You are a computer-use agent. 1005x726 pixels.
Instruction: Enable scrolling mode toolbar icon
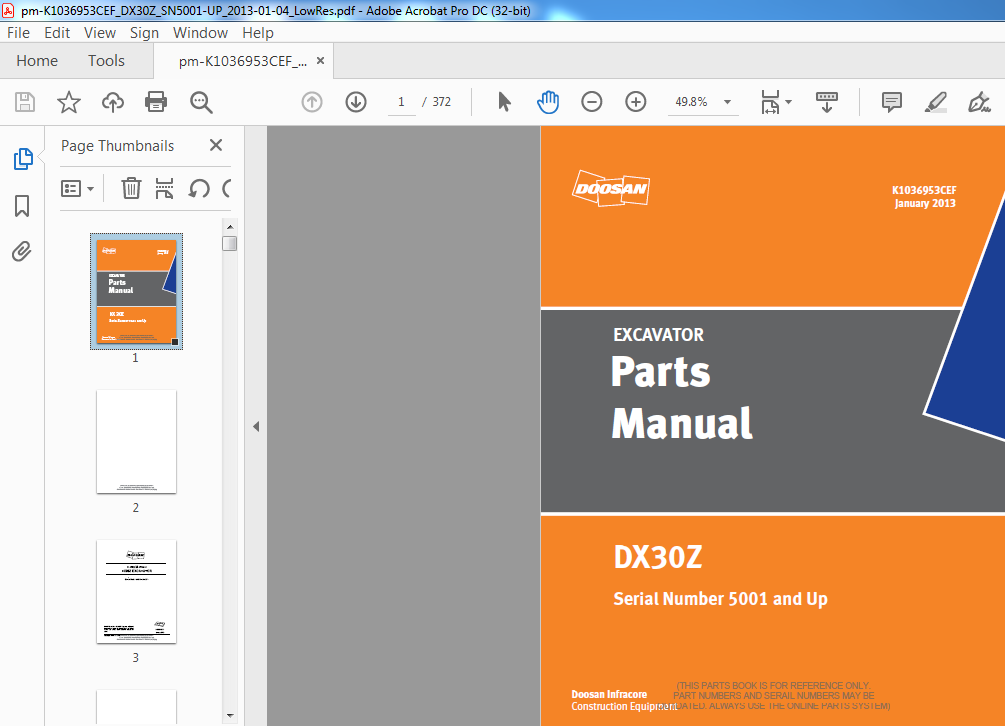click(827, 102)
